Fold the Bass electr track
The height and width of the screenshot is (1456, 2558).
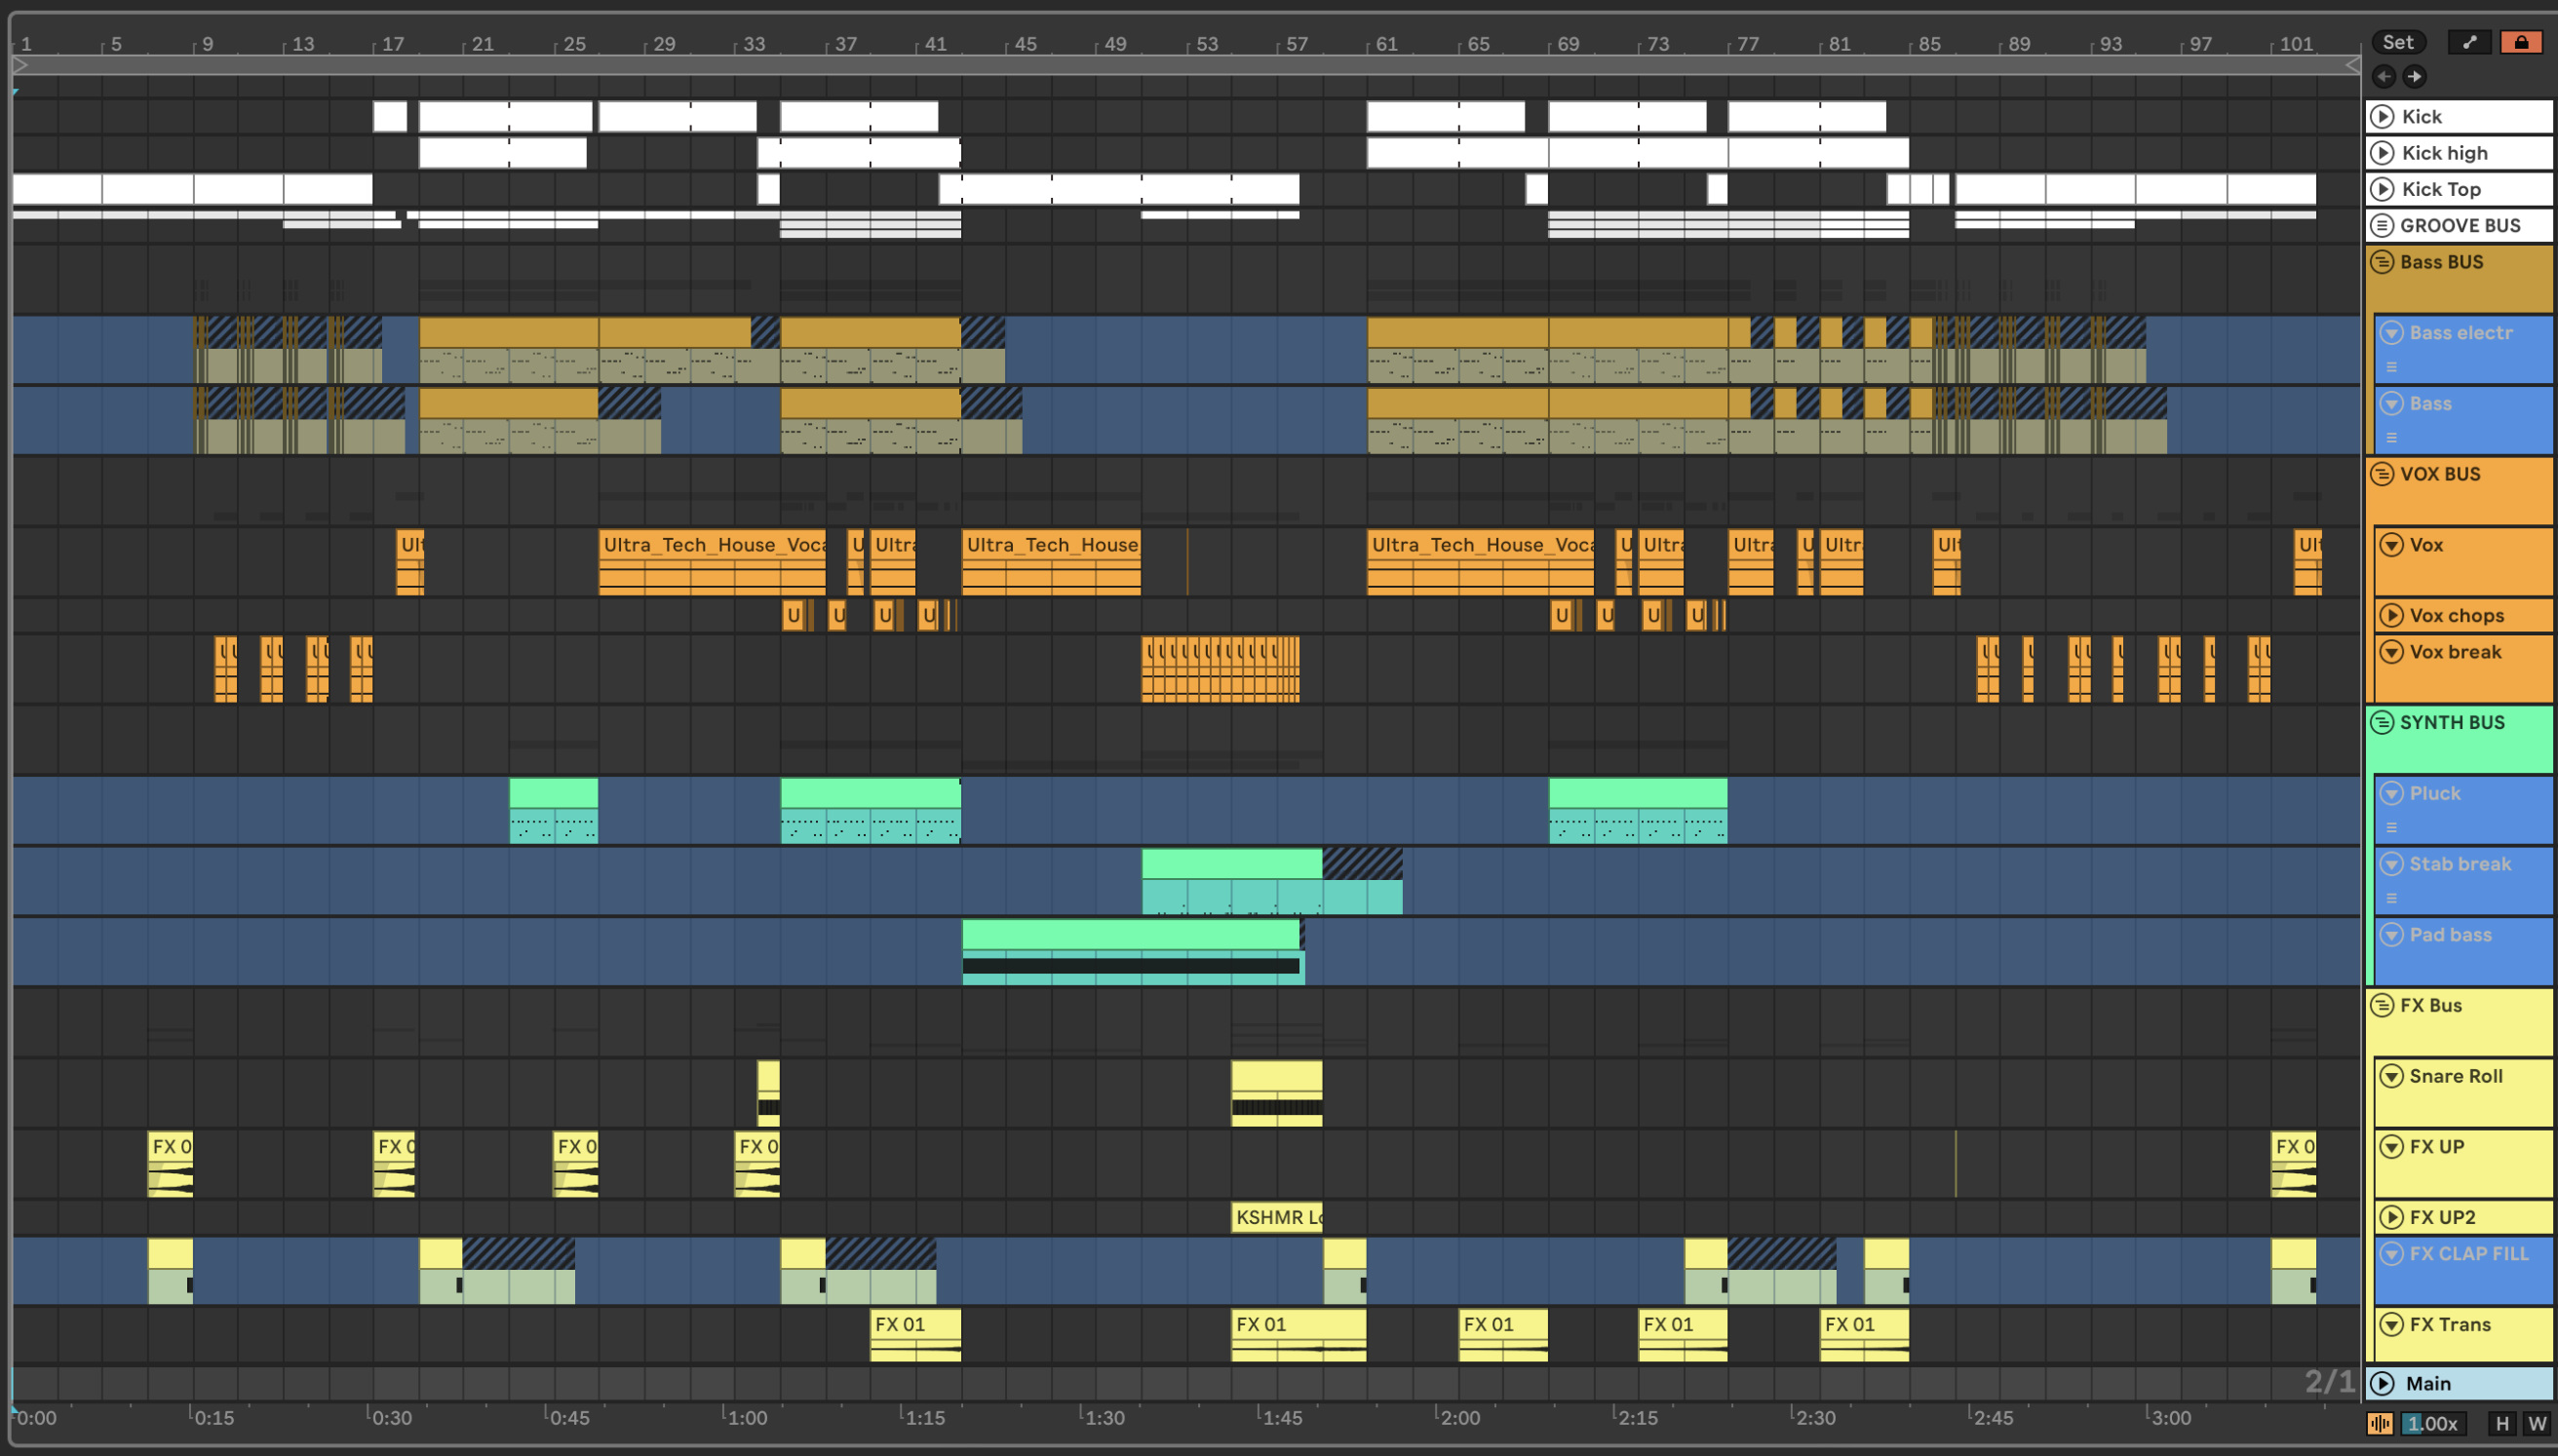point(2392,332)
